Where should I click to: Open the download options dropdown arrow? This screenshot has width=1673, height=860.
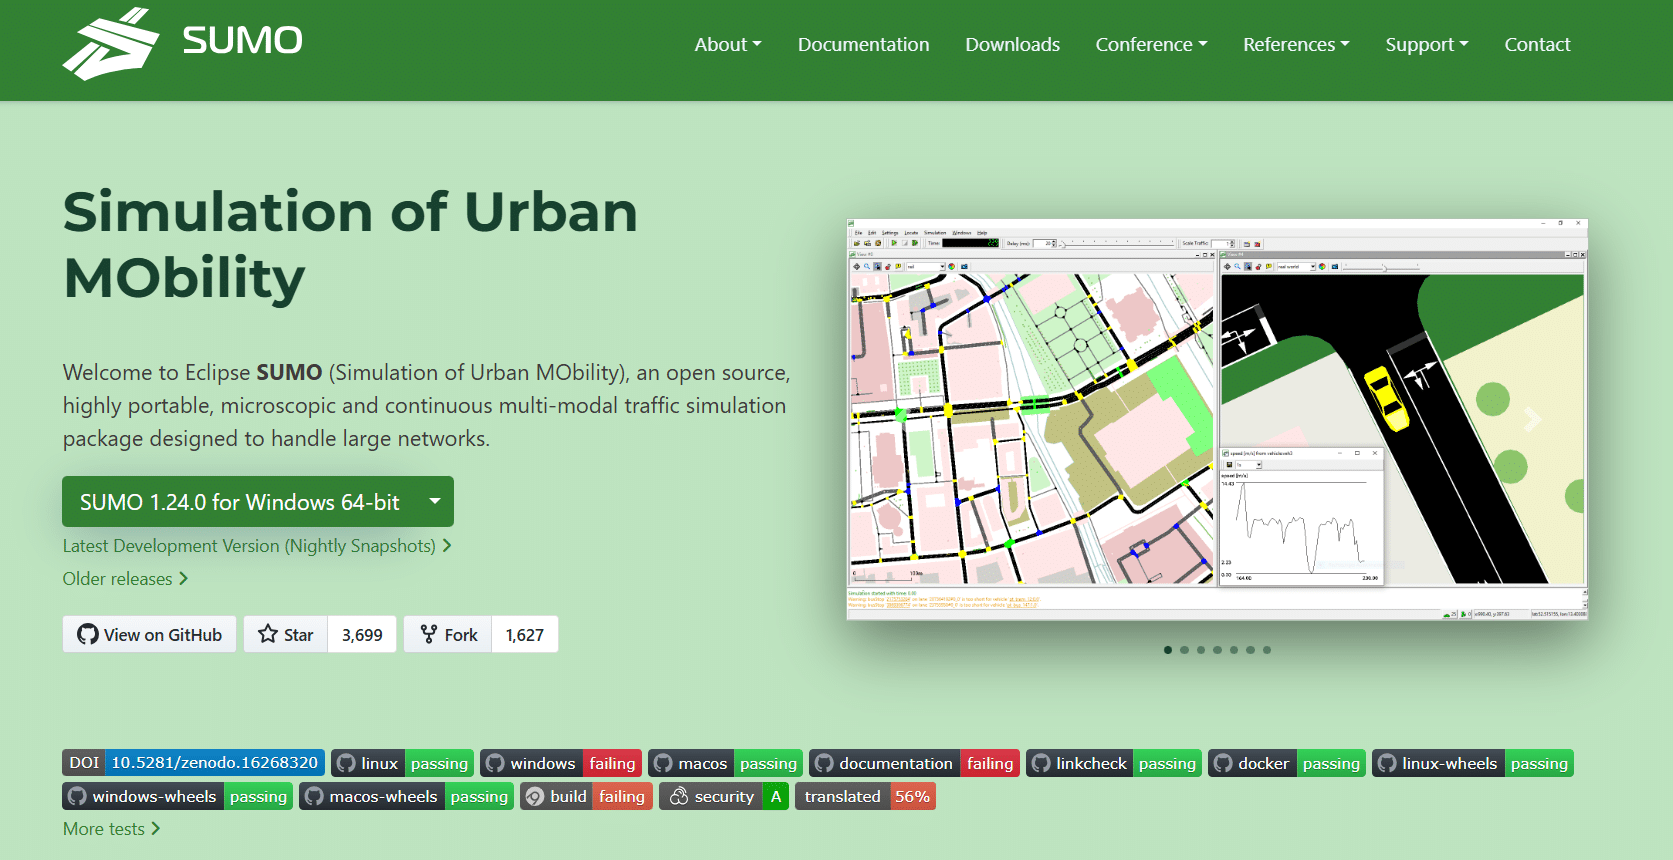coord(435,501)
